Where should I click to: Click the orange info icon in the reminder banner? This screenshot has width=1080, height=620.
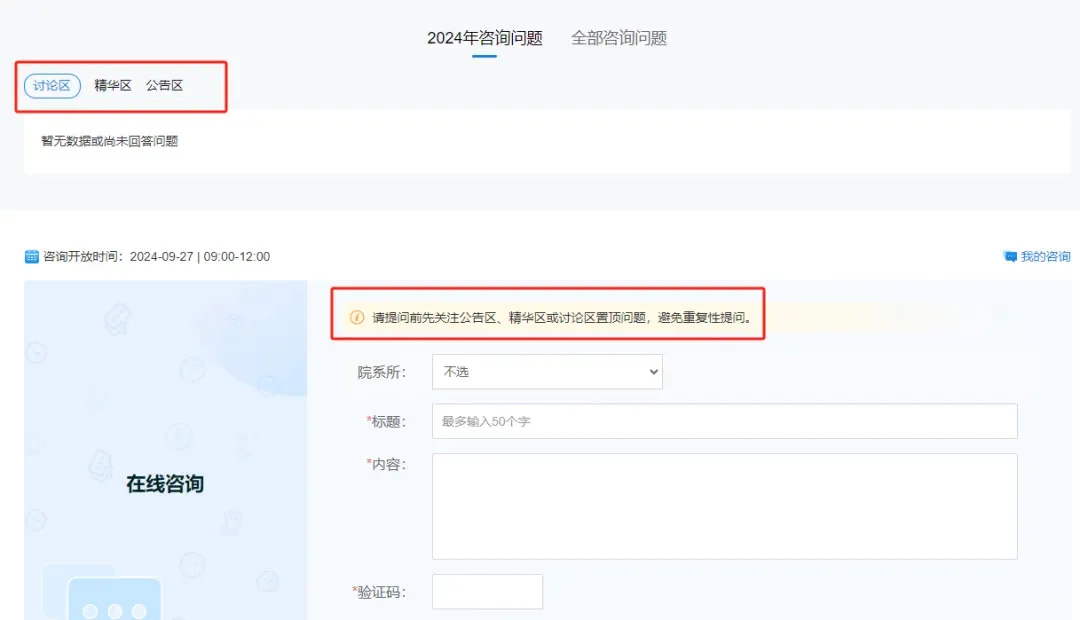pos(357,315)
